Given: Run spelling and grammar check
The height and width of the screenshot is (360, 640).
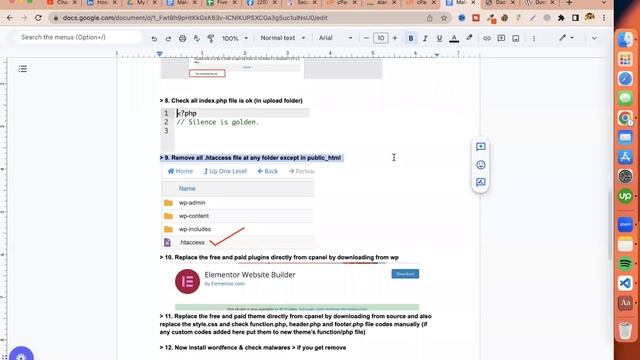Looking at the screenshot, I should (196, 38).
